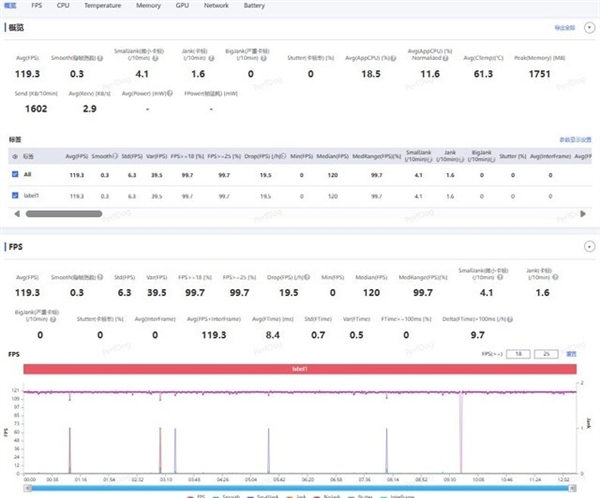Click the FPS threshold field showing 18
Image resolution: width=600 pixels, height=498 pixels.
pyautogui.click(x=517, y=353)
